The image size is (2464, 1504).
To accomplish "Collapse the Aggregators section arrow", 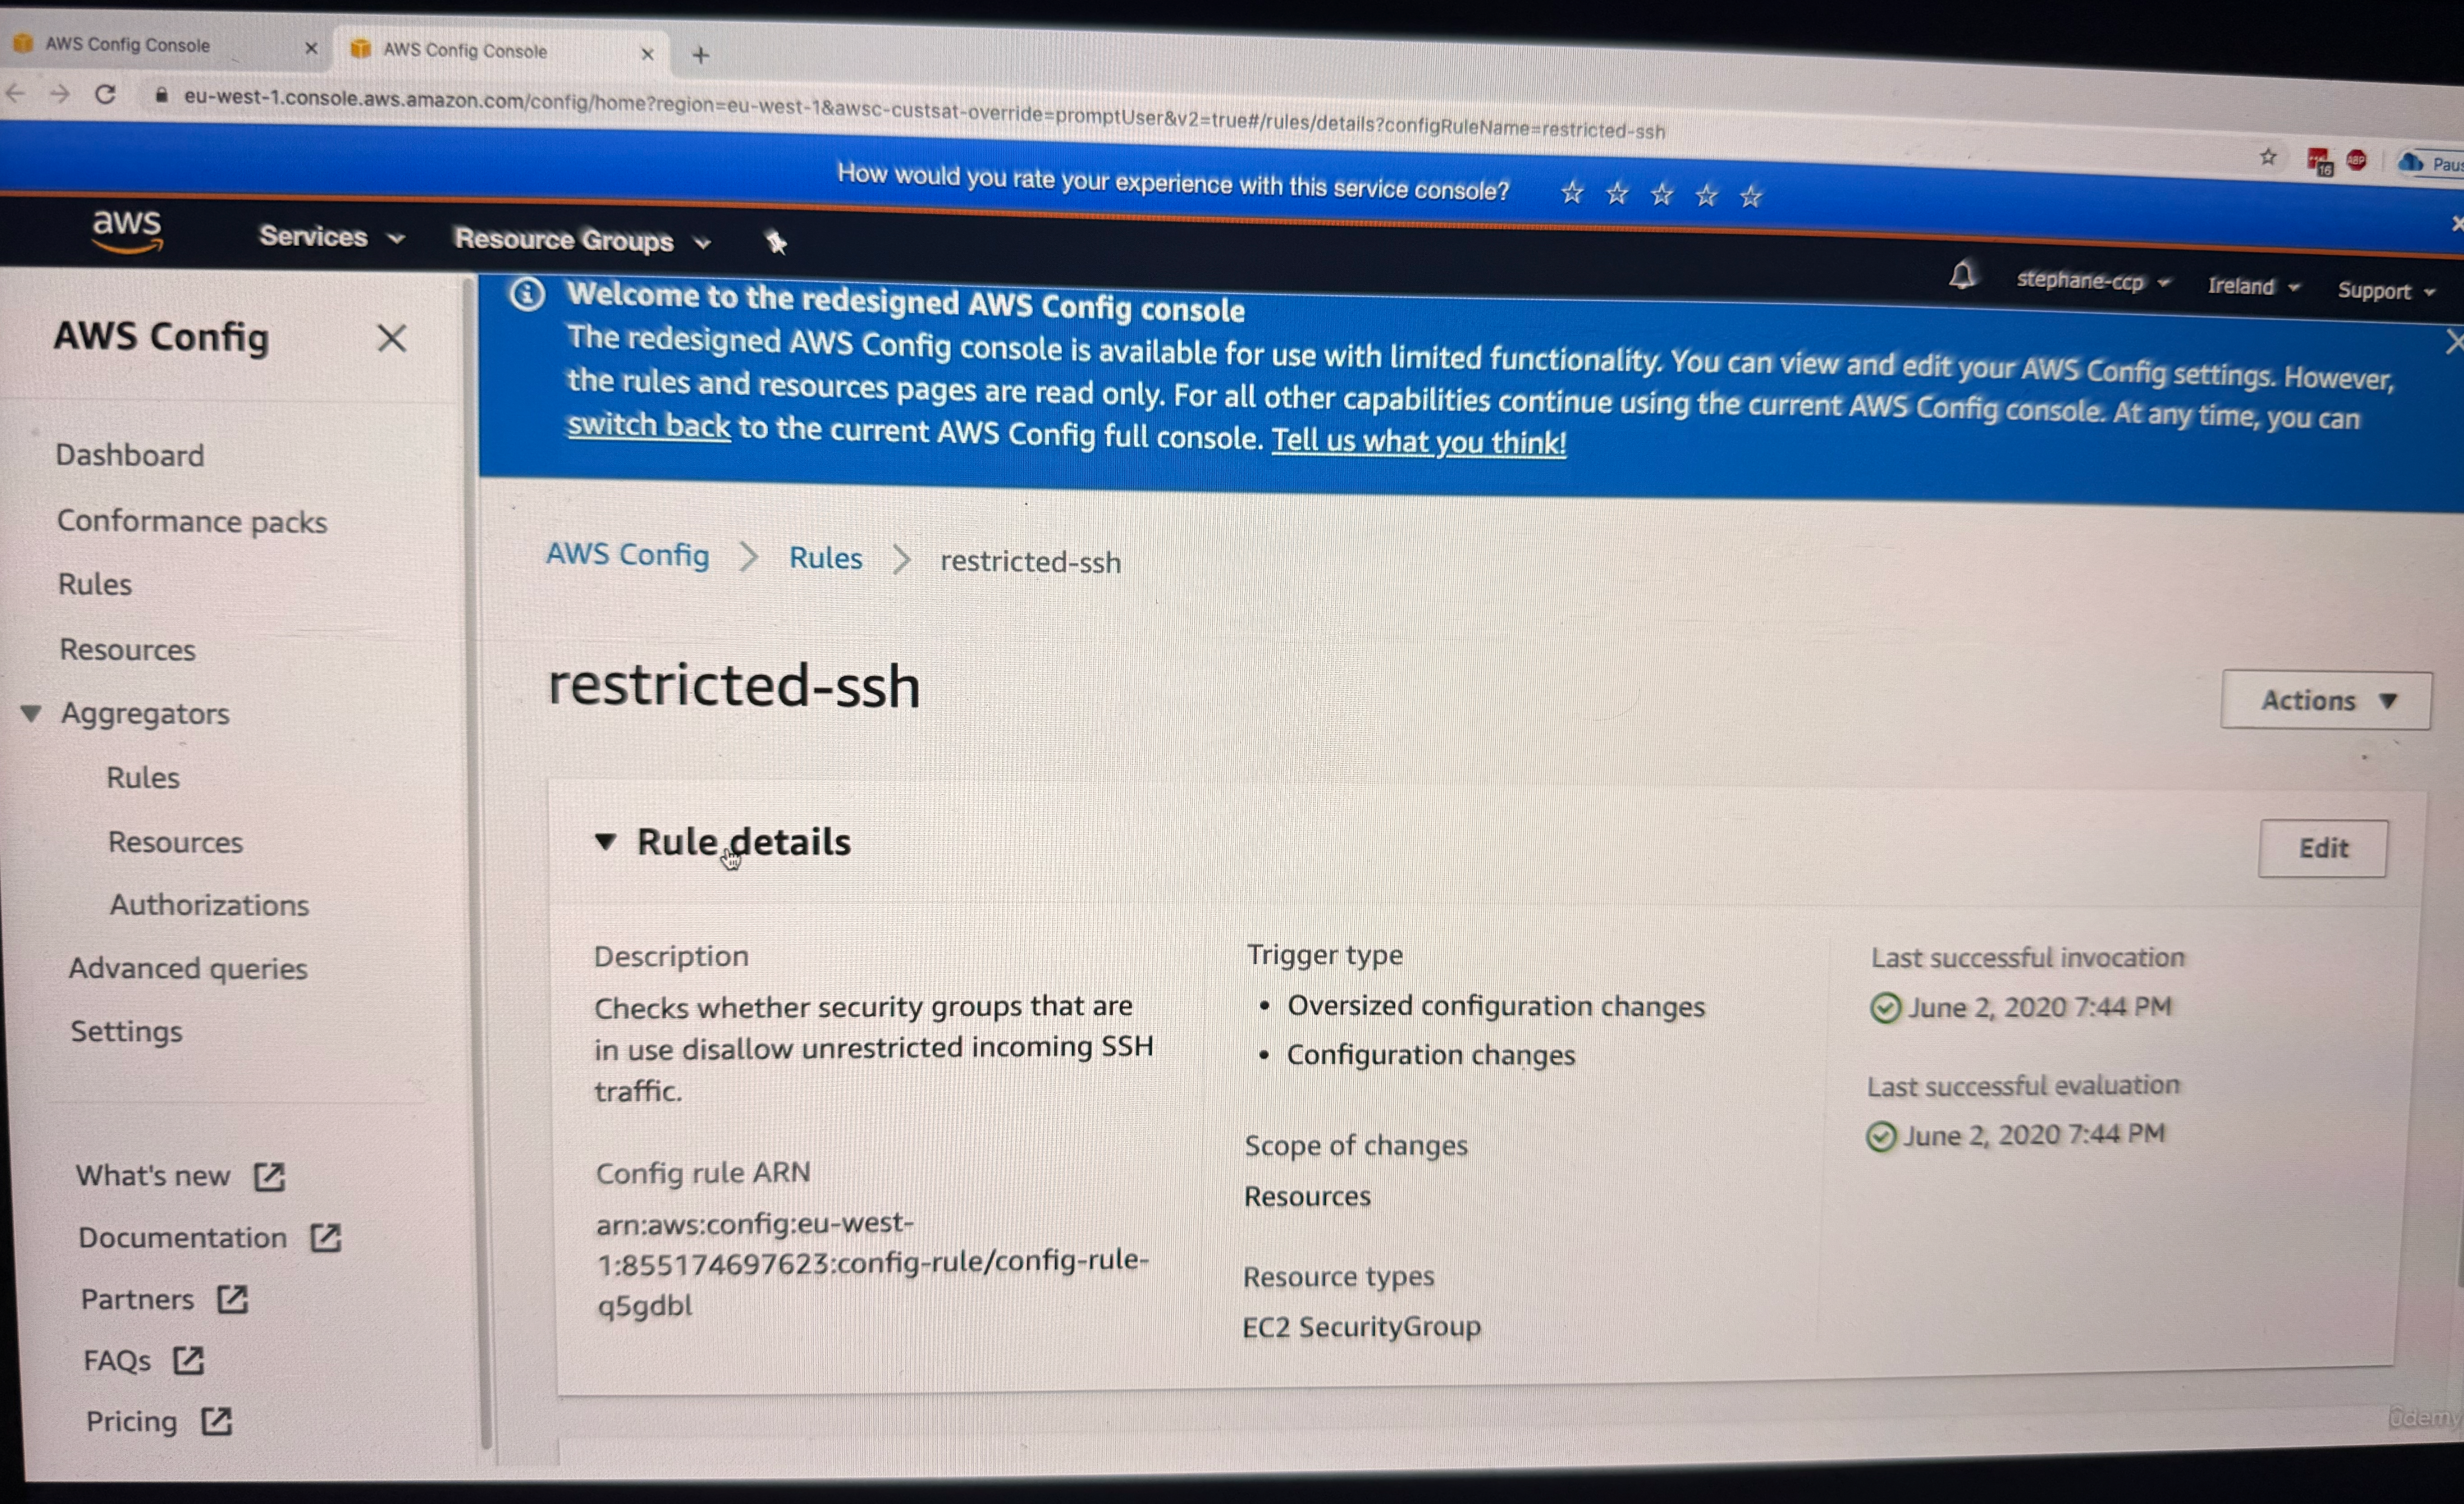I will [x=31, y=713].
